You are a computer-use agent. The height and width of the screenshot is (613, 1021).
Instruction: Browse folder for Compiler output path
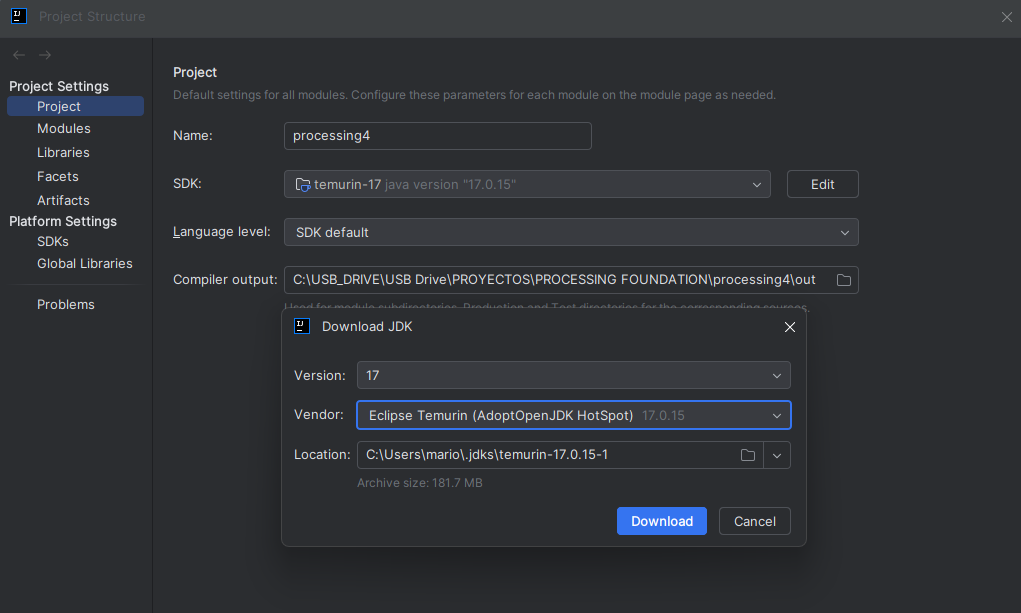point(843,280)
